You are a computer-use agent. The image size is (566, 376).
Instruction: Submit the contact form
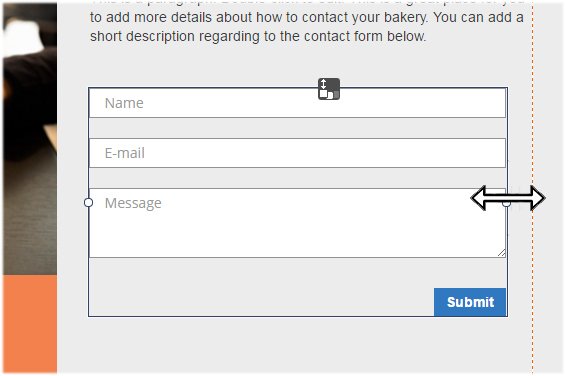(470, 302)
